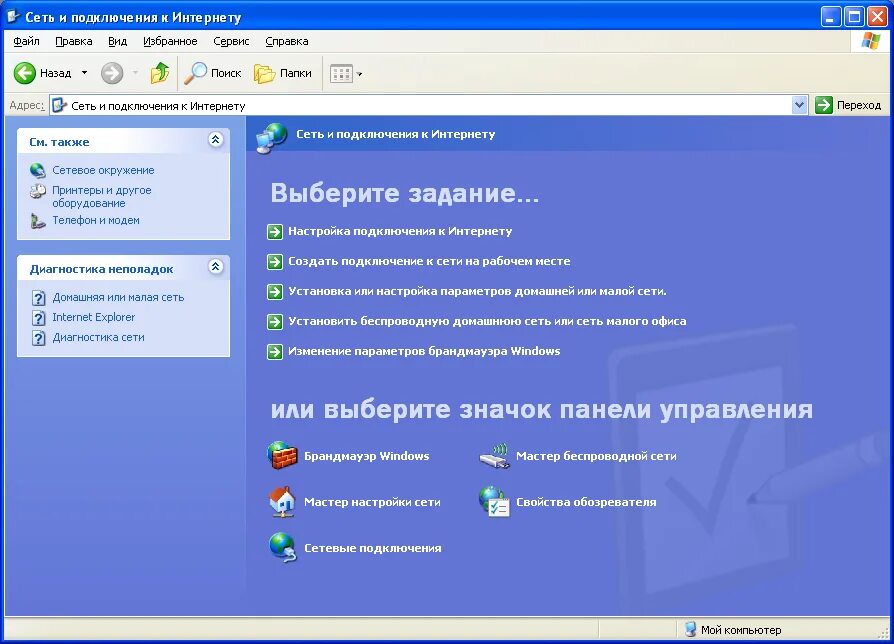The height and width of the screenshot is (644, 894).
Task: Click the Мой компьютер status bar icon
Action: tap(690, 629)
